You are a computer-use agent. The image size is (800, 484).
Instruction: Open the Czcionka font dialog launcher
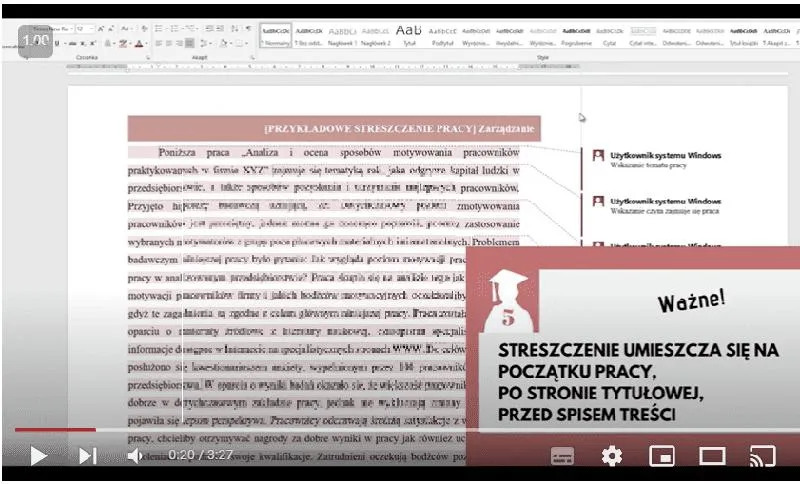coord(147,58)
